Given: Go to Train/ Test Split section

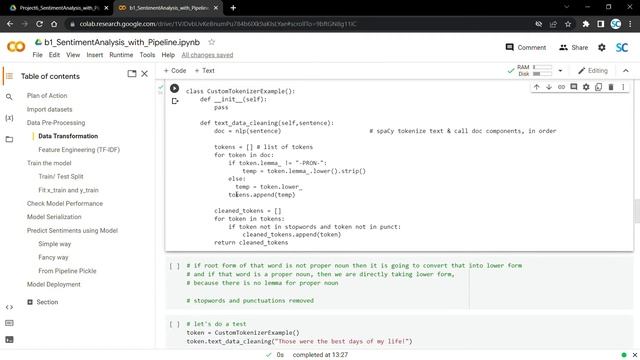Looking at the screenshot, I should [x=61, y=176].
